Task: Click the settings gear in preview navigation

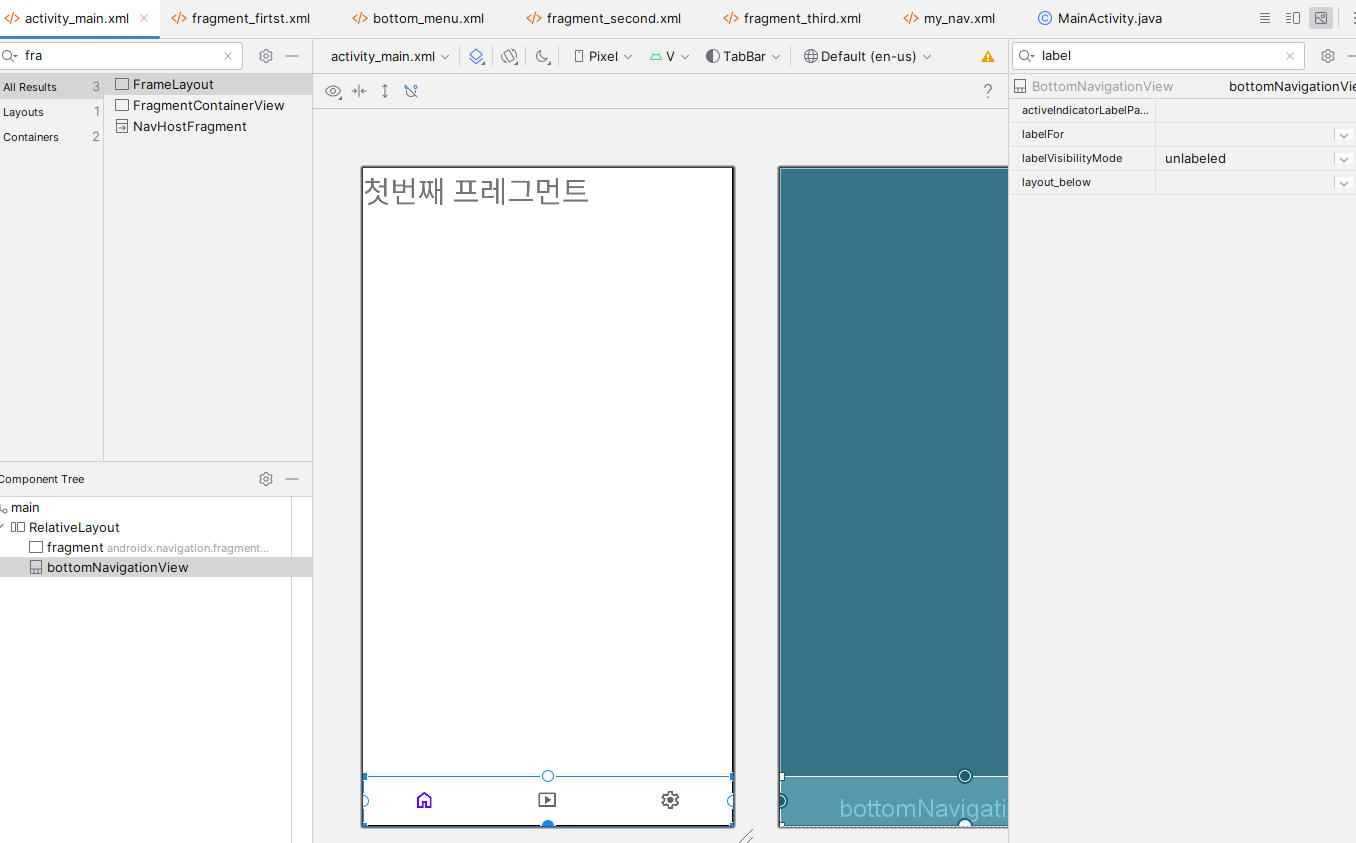Action: [670, 800]
